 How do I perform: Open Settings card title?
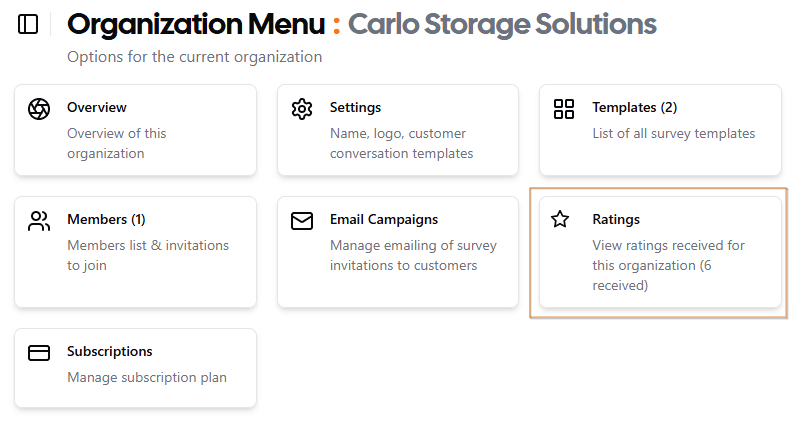[x=355, y=107]
